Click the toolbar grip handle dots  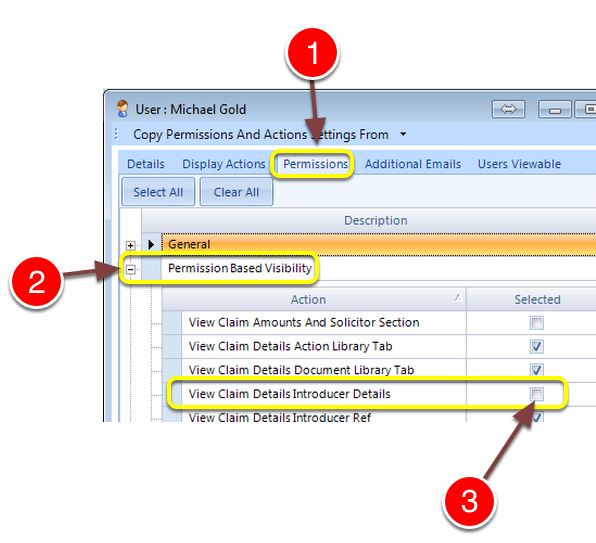click(117, 134)
